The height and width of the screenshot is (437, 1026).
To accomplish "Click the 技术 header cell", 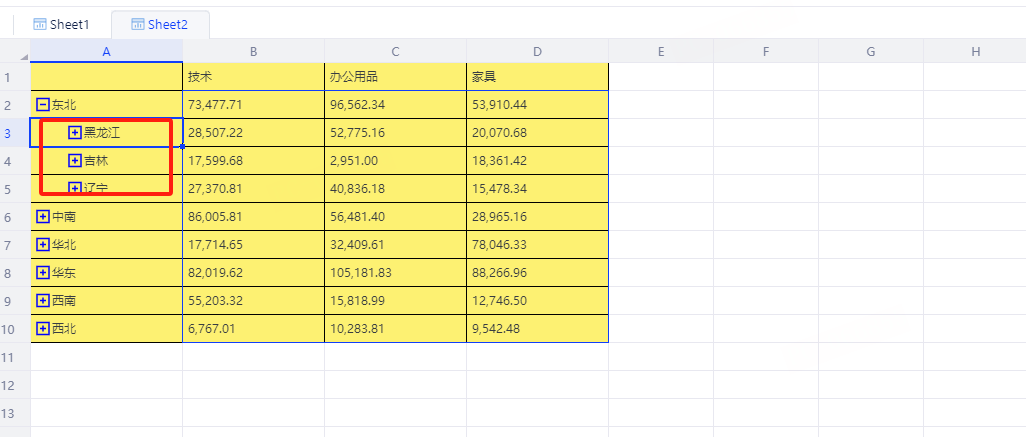I will point(253,76).
